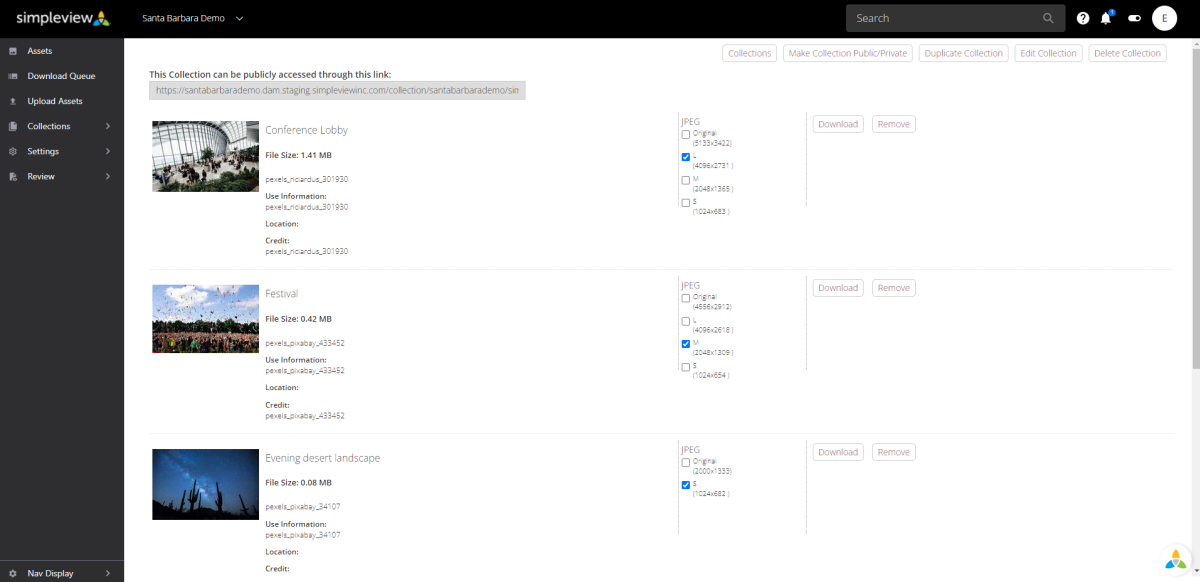Screen dimensions: 1200x582
Task: Open Download Queue in the sidebar
Action: pos(62,76)
